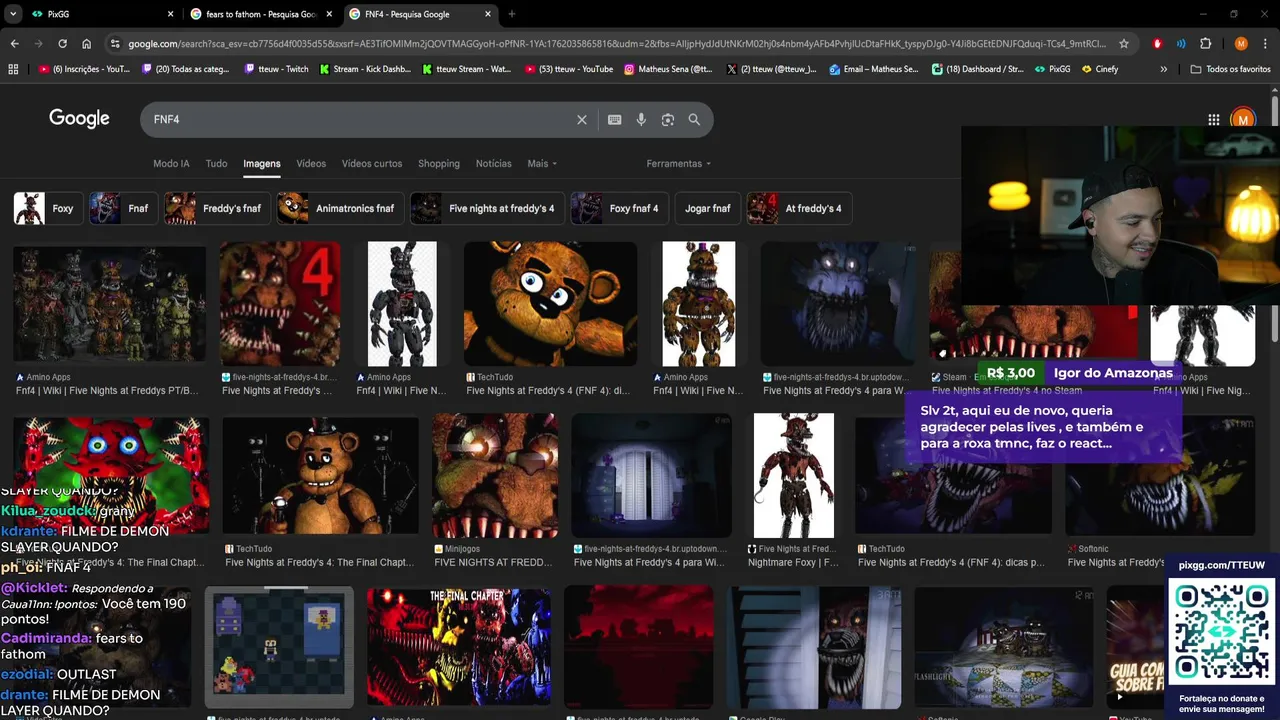Open the red shield extension icon

tap(1157, 44)
